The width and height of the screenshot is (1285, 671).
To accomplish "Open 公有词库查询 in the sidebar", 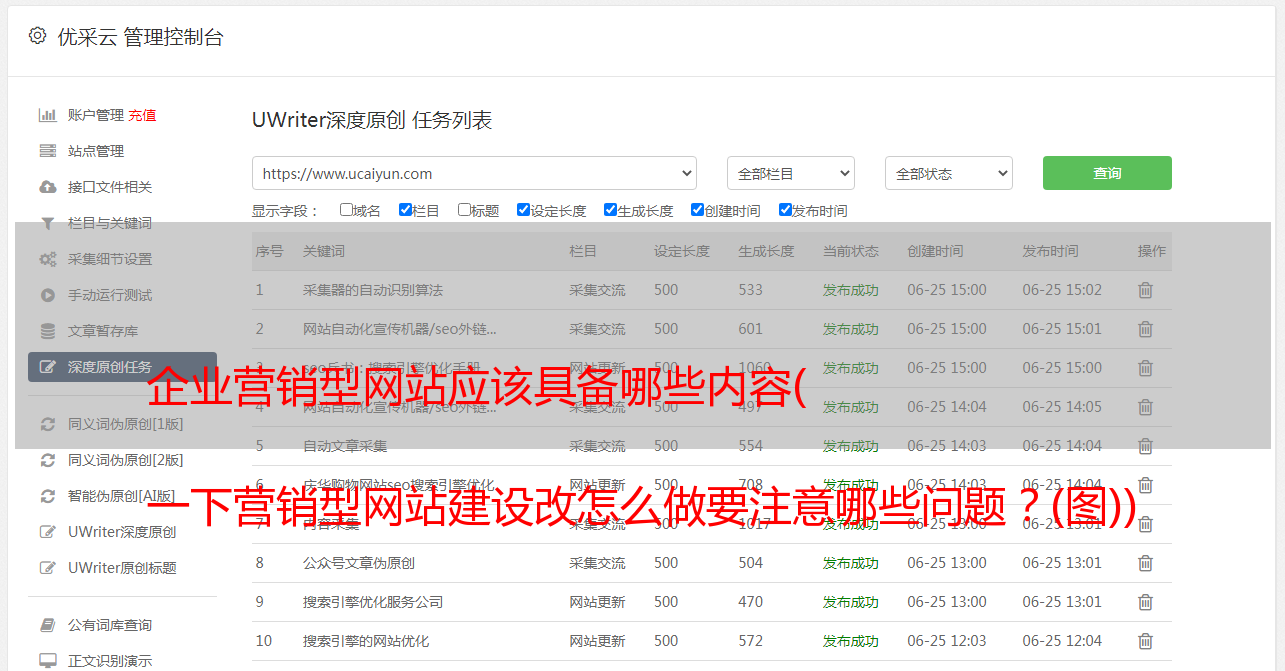I will pos(110,625).
